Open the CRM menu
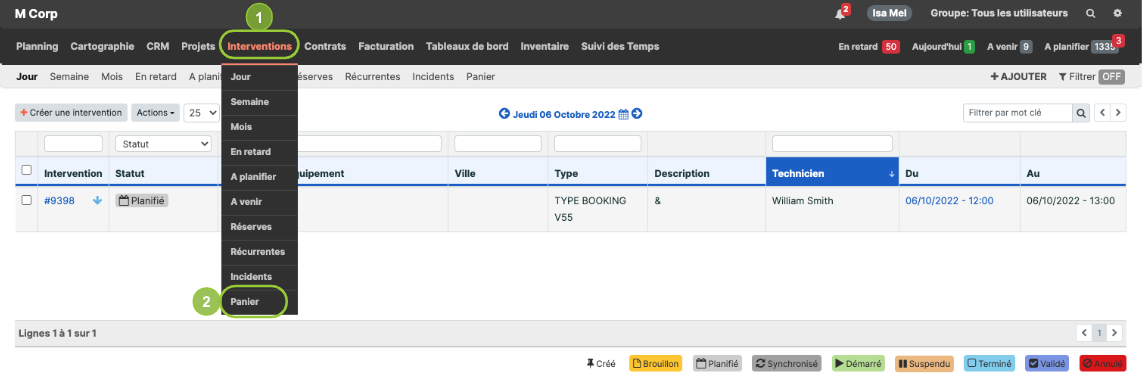 point(157,46)
